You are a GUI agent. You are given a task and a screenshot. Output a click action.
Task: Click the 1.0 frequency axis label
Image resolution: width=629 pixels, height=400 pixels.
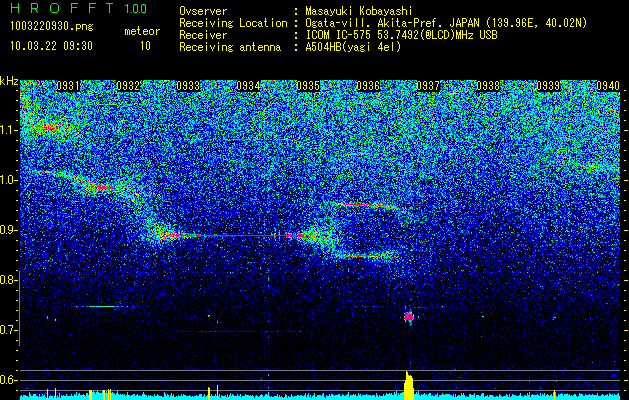click(9, 180)
